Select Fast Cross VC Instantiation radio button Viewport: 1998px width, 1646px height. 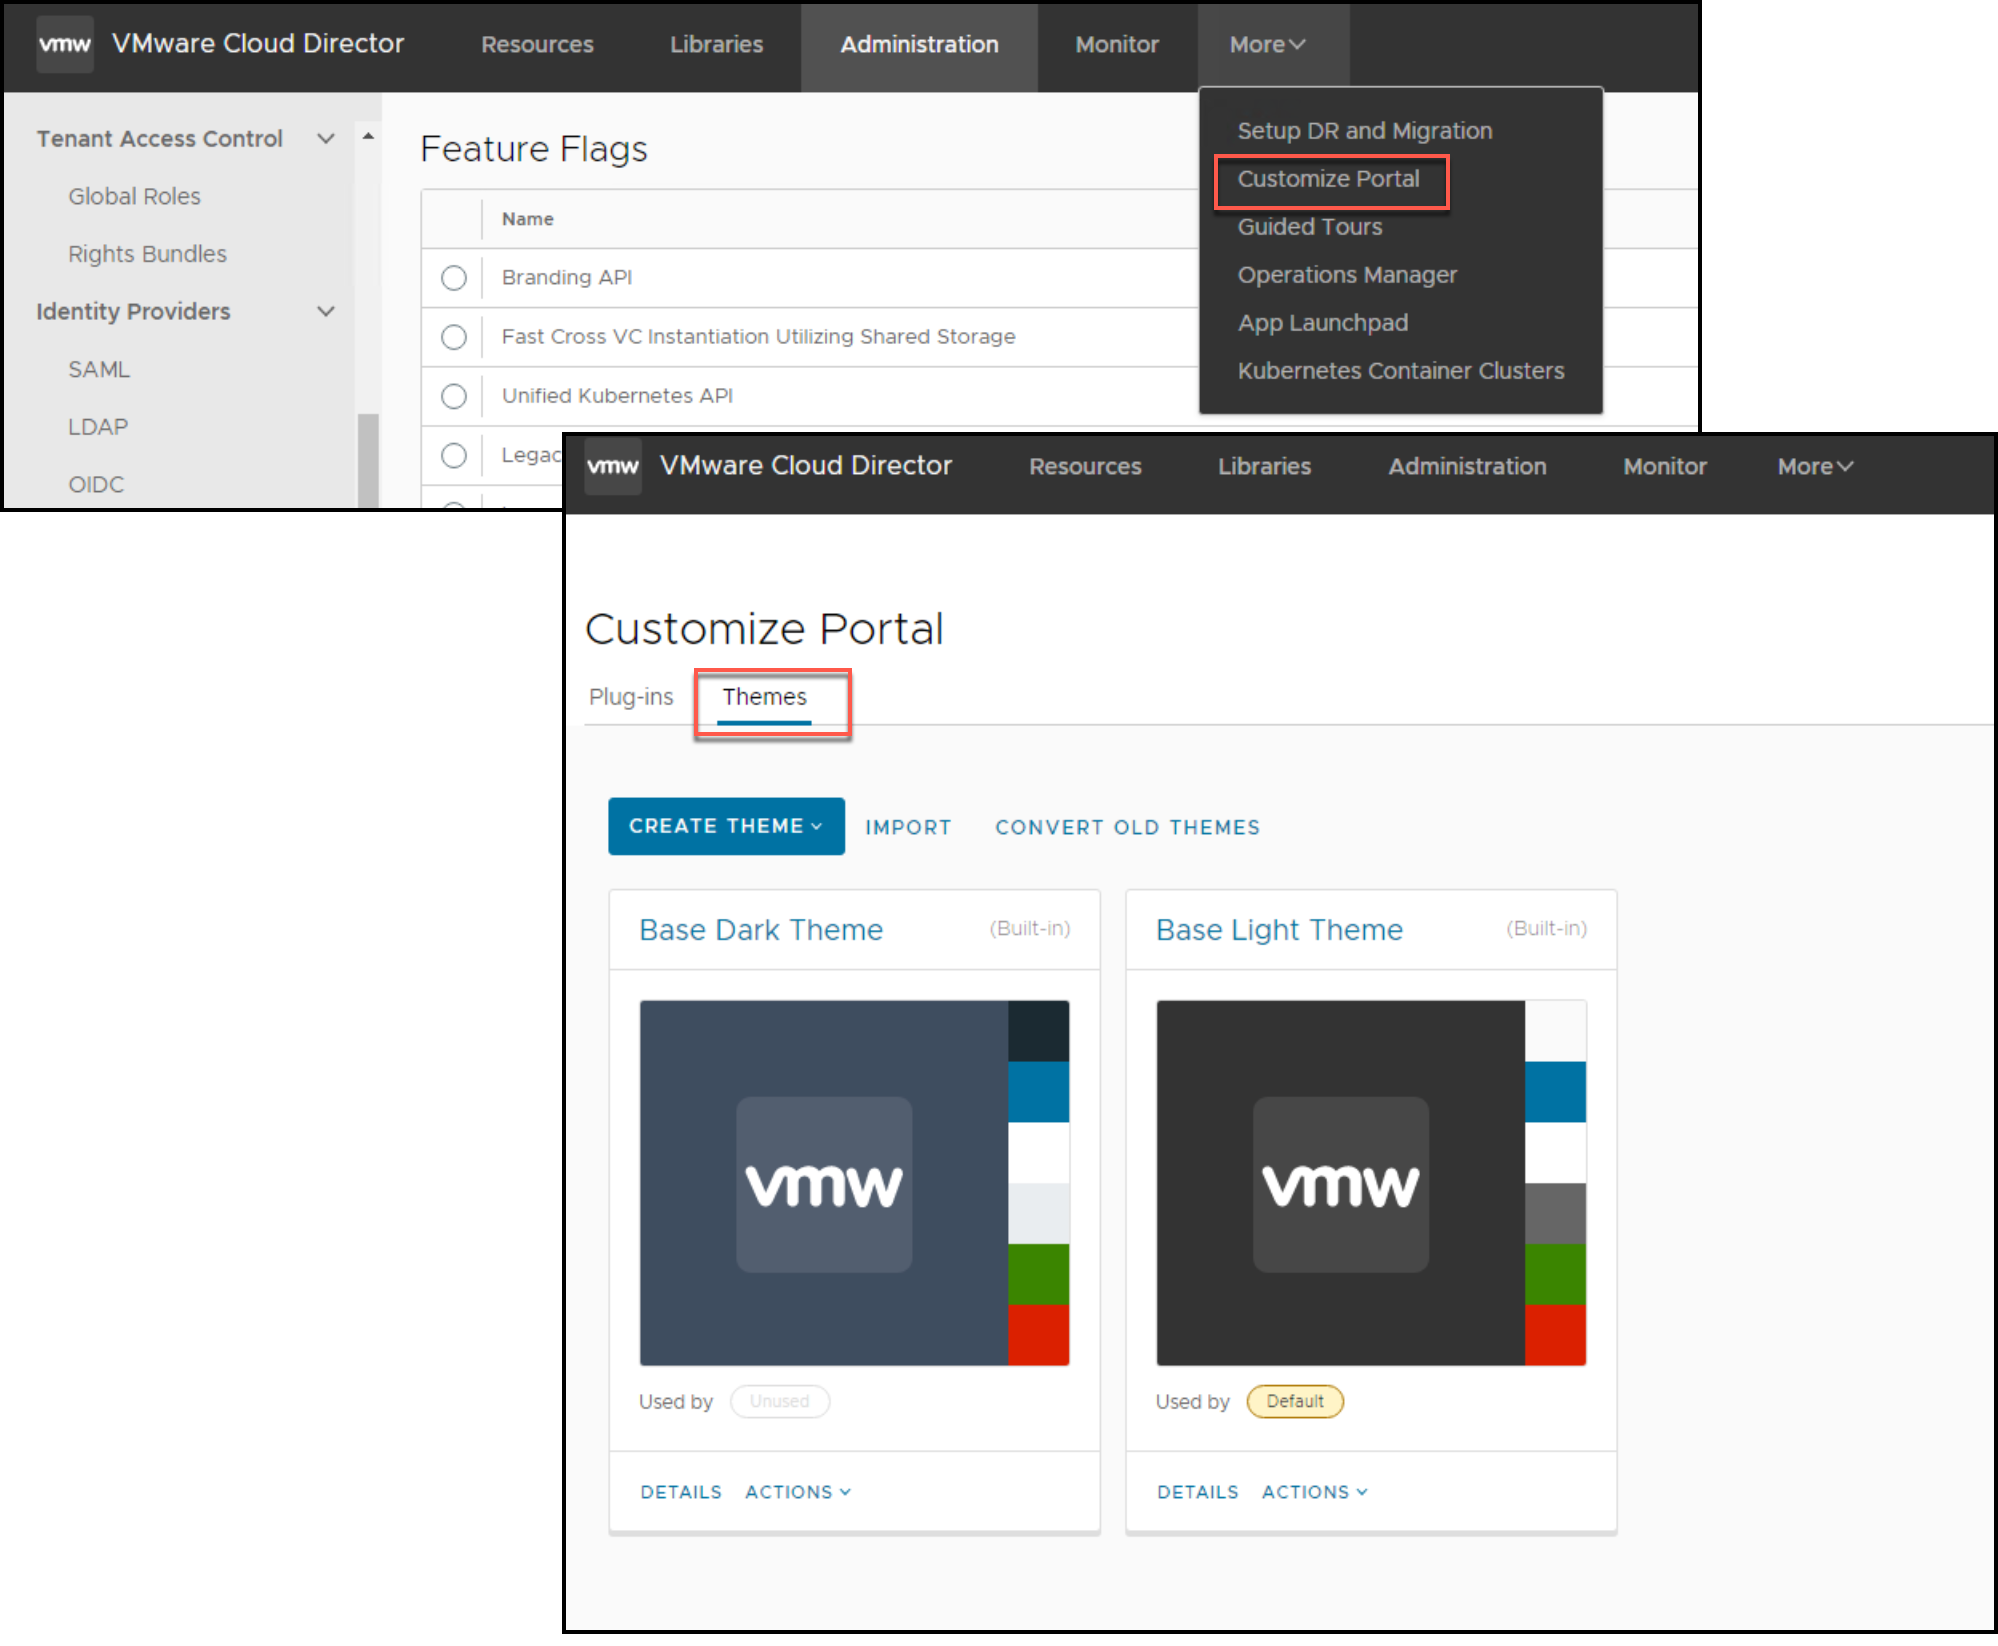454,337
